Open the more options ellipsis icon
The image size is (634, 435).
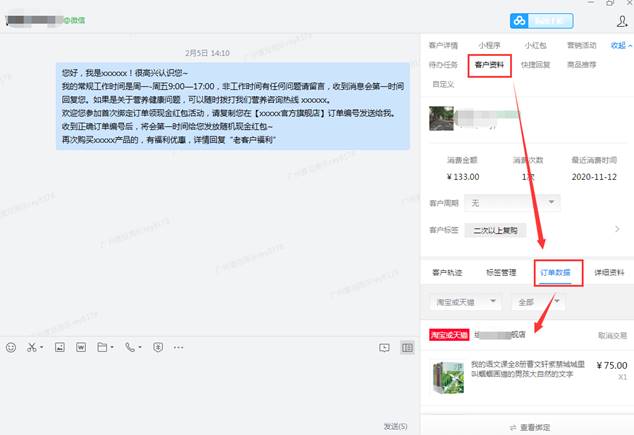pos(180,348)
